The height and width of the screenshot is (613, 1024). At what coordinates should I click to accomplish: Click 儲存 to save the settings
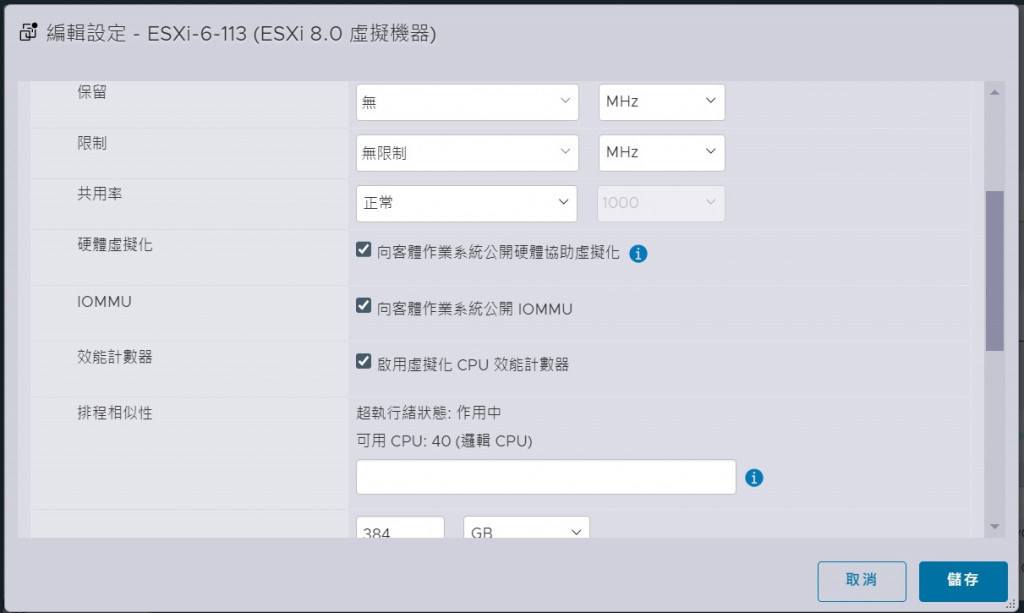(x=963, y=581)
